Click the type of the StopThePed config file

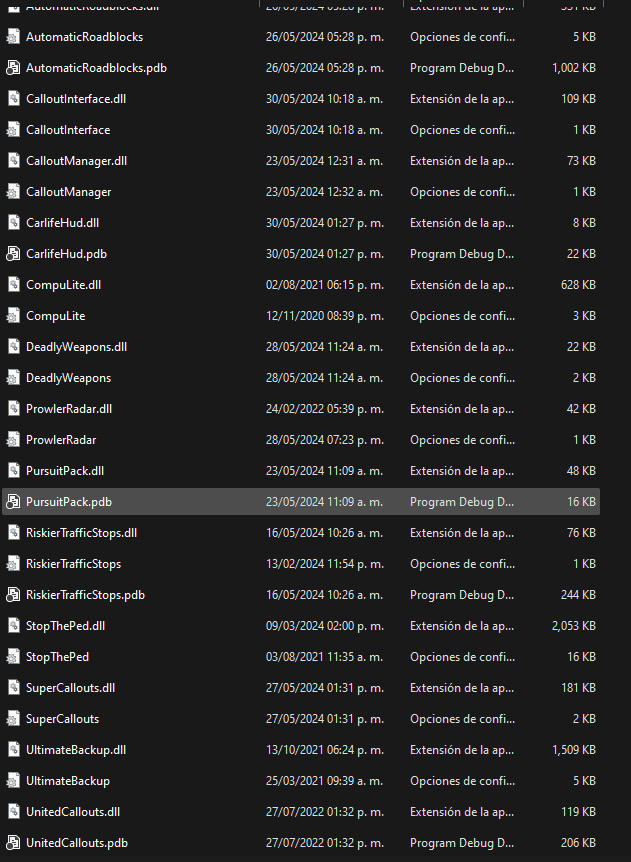point(462,657)
